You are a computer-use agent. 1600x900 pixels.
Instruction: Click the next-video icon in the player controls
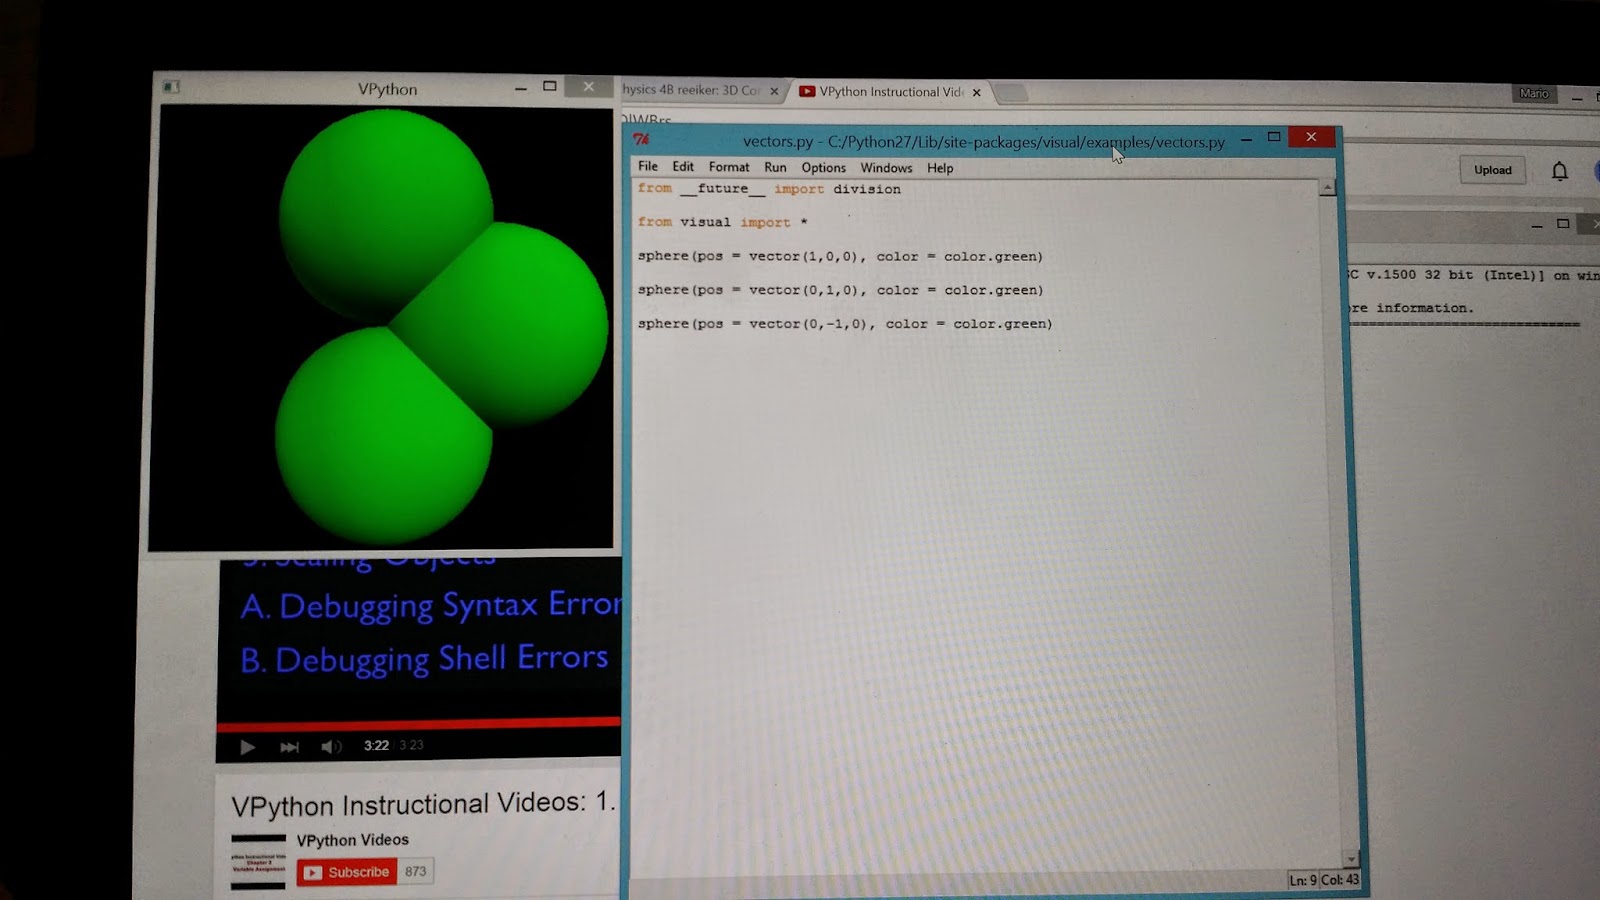(289, 747)
